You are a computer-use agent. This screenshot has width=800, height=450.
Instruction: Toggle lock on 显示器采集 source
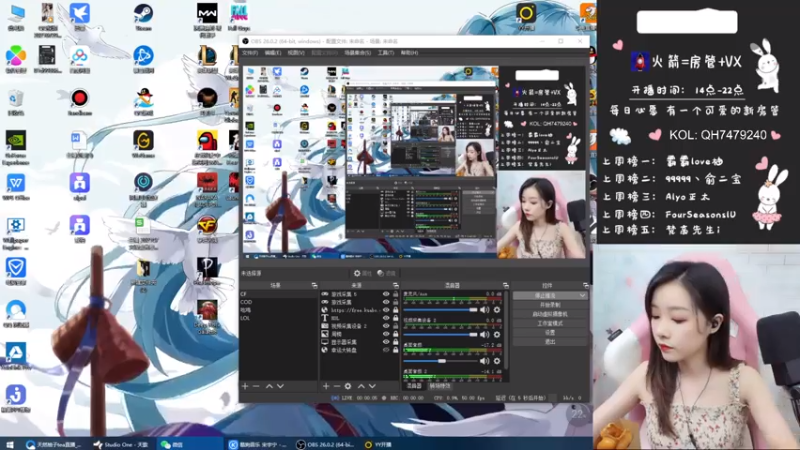(x=395, y=342)
